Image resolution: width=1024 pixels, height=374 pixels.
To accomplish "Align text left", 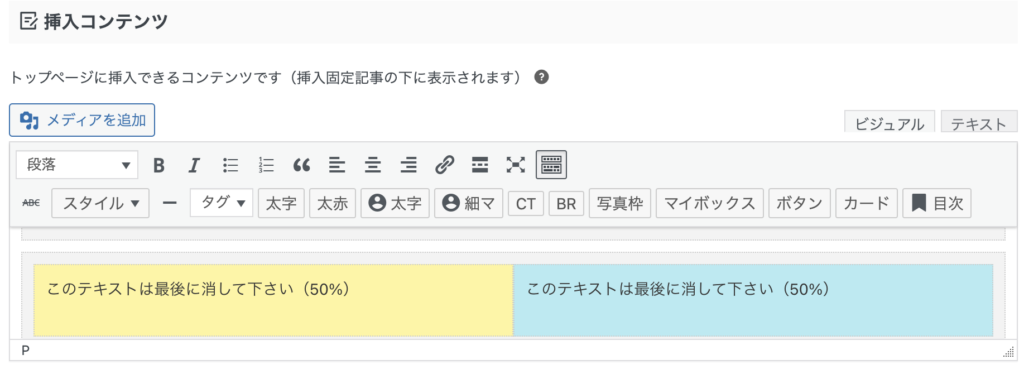I will [337, 165].
